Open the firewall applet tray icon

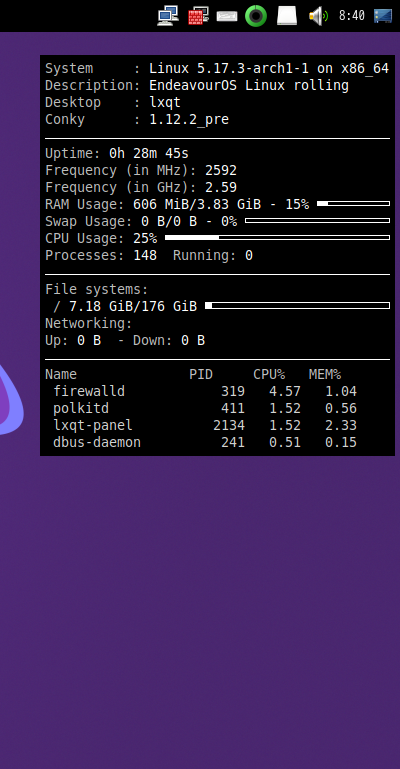tap(199, 16)
